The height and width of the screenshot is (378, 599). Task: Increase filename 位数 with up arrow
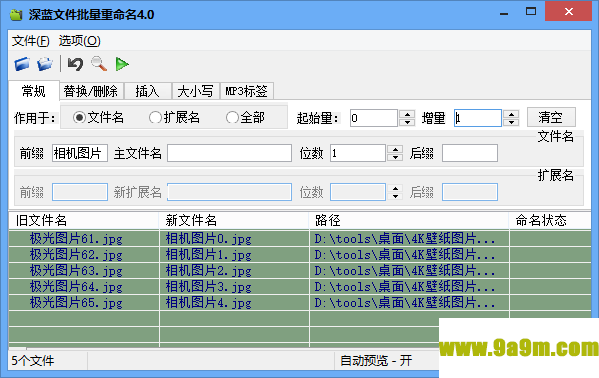pos(395,149)
